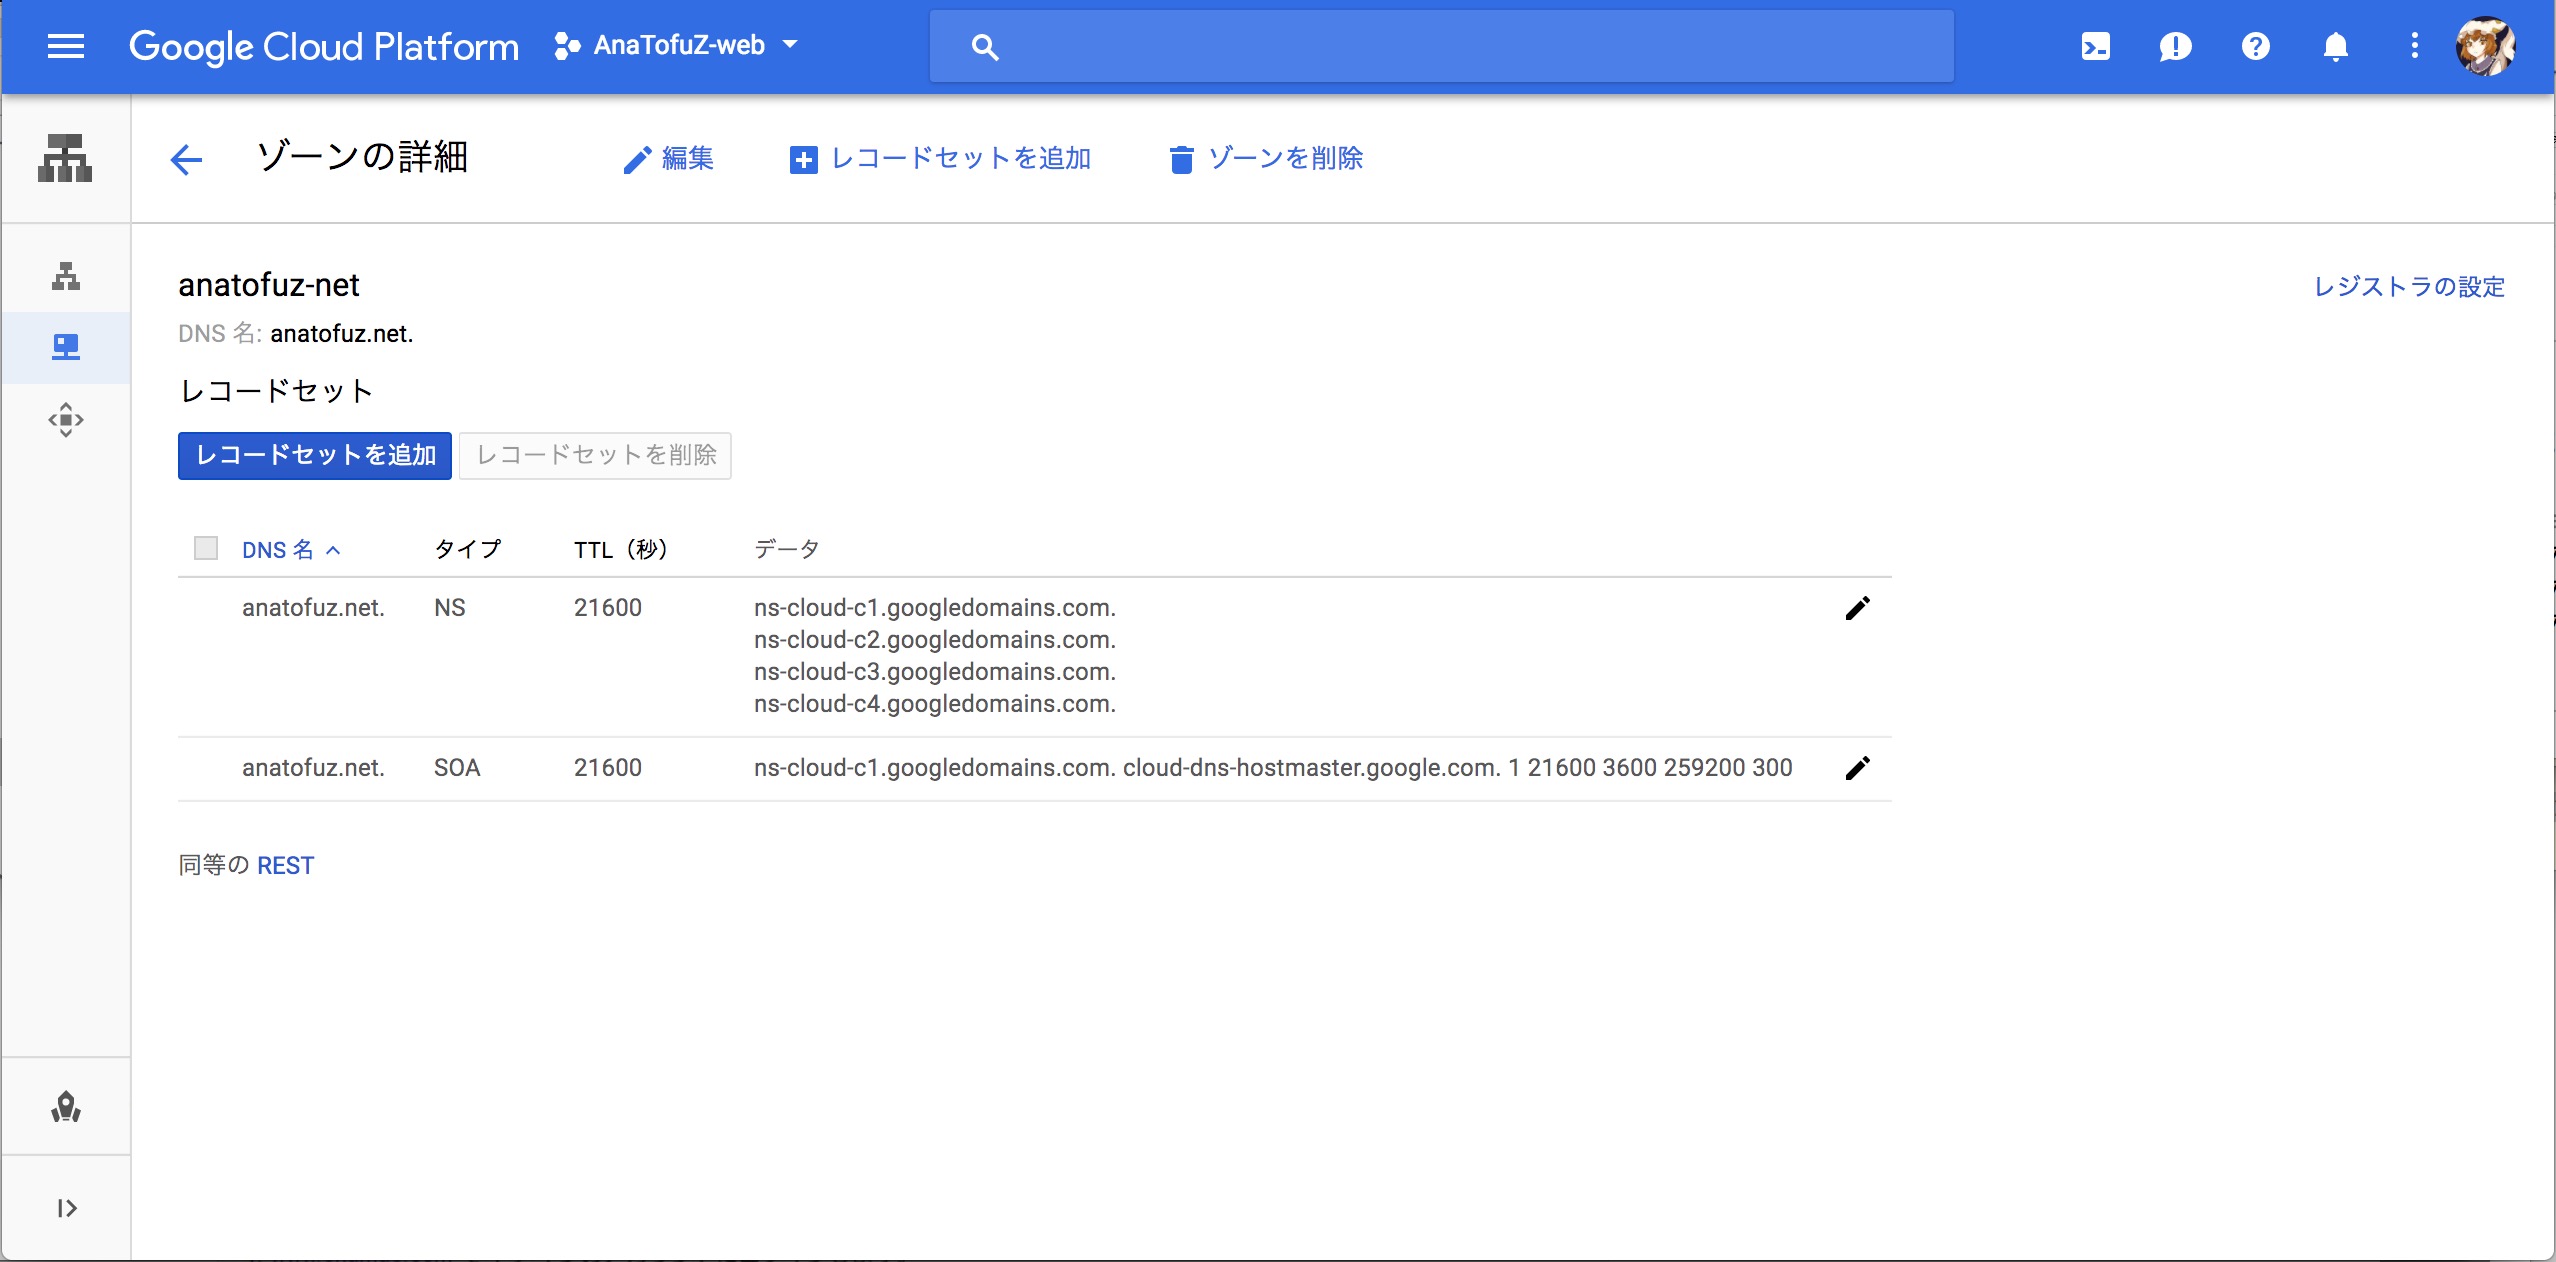The image size is (2556, 1262).
Task: Click the help question mark icon
Action: [2255, 46]
